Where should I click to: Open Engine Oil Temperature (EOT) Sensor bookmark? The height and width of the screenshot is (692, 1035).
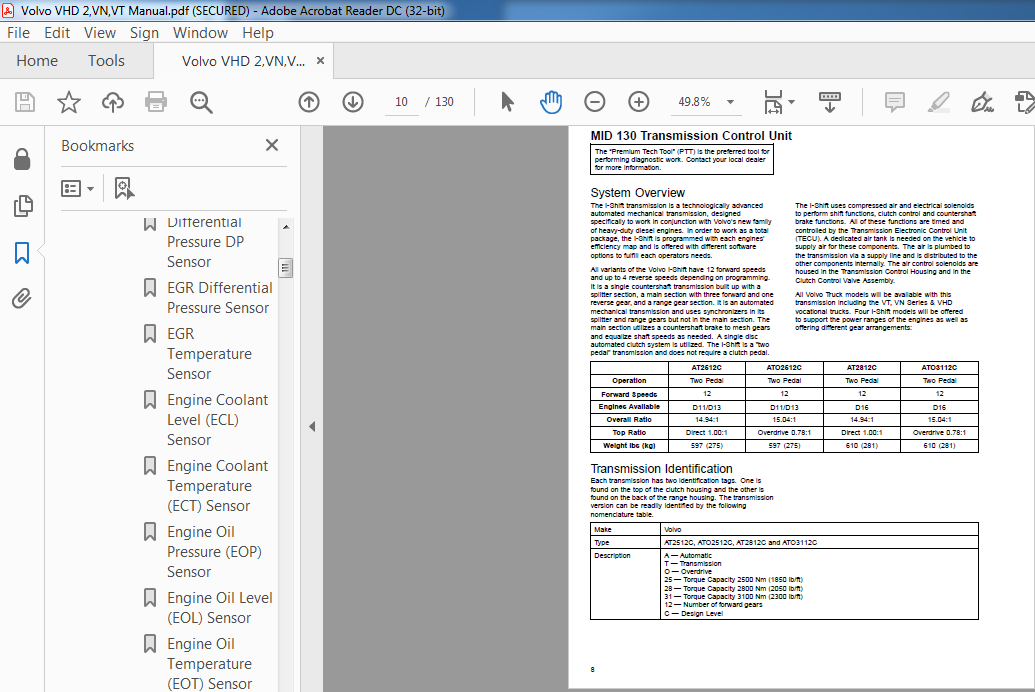click(x=209, y=664)
